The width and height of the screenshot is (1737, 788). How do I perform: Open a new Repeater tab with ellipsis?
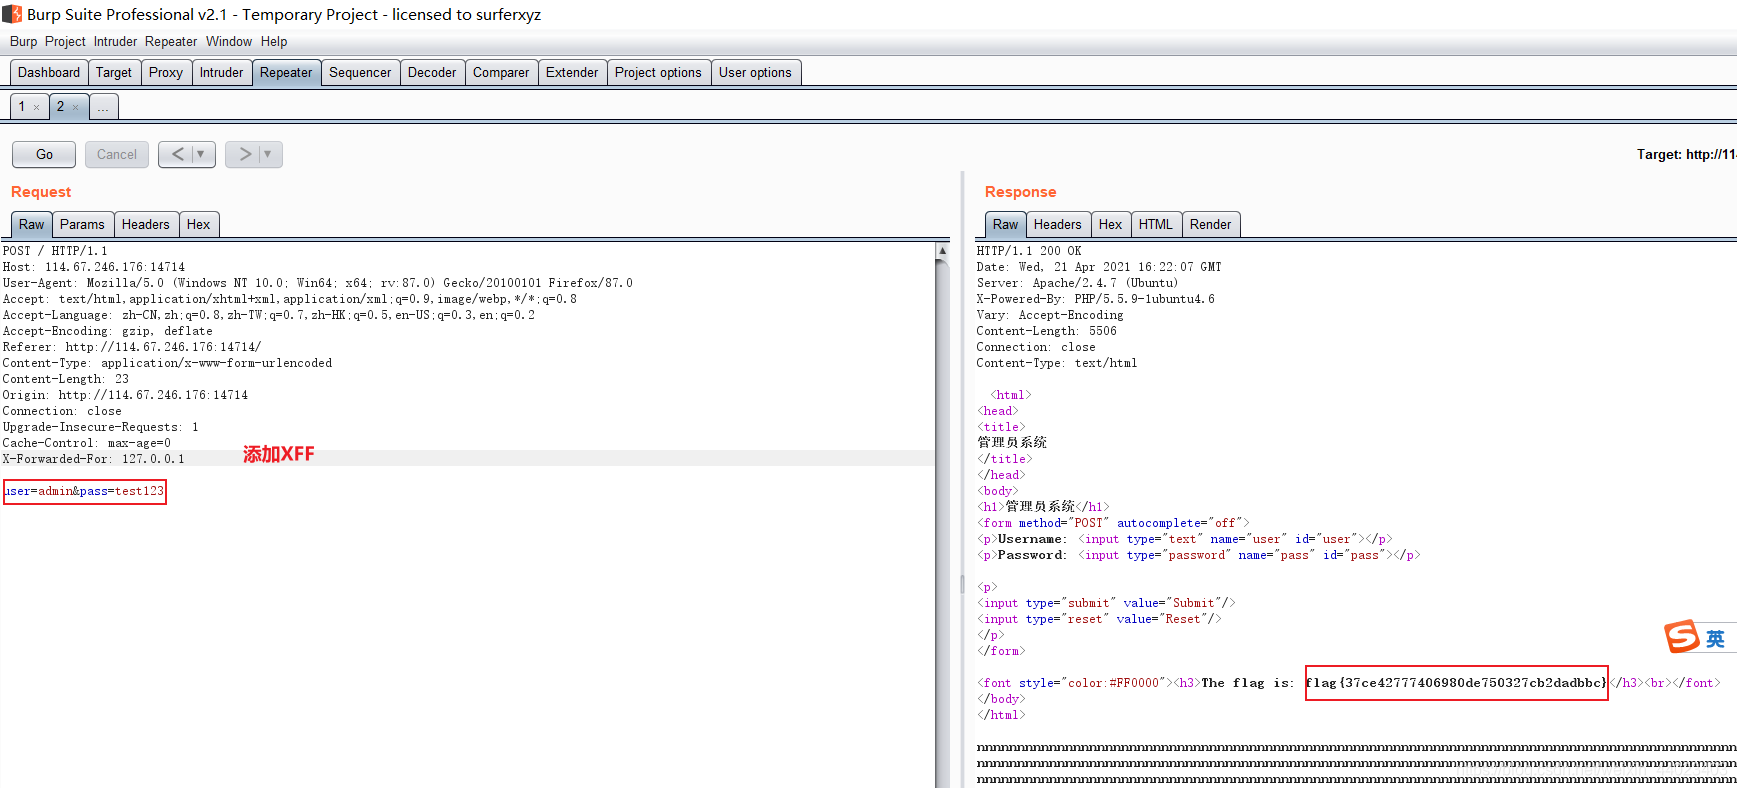click(104, 106)
